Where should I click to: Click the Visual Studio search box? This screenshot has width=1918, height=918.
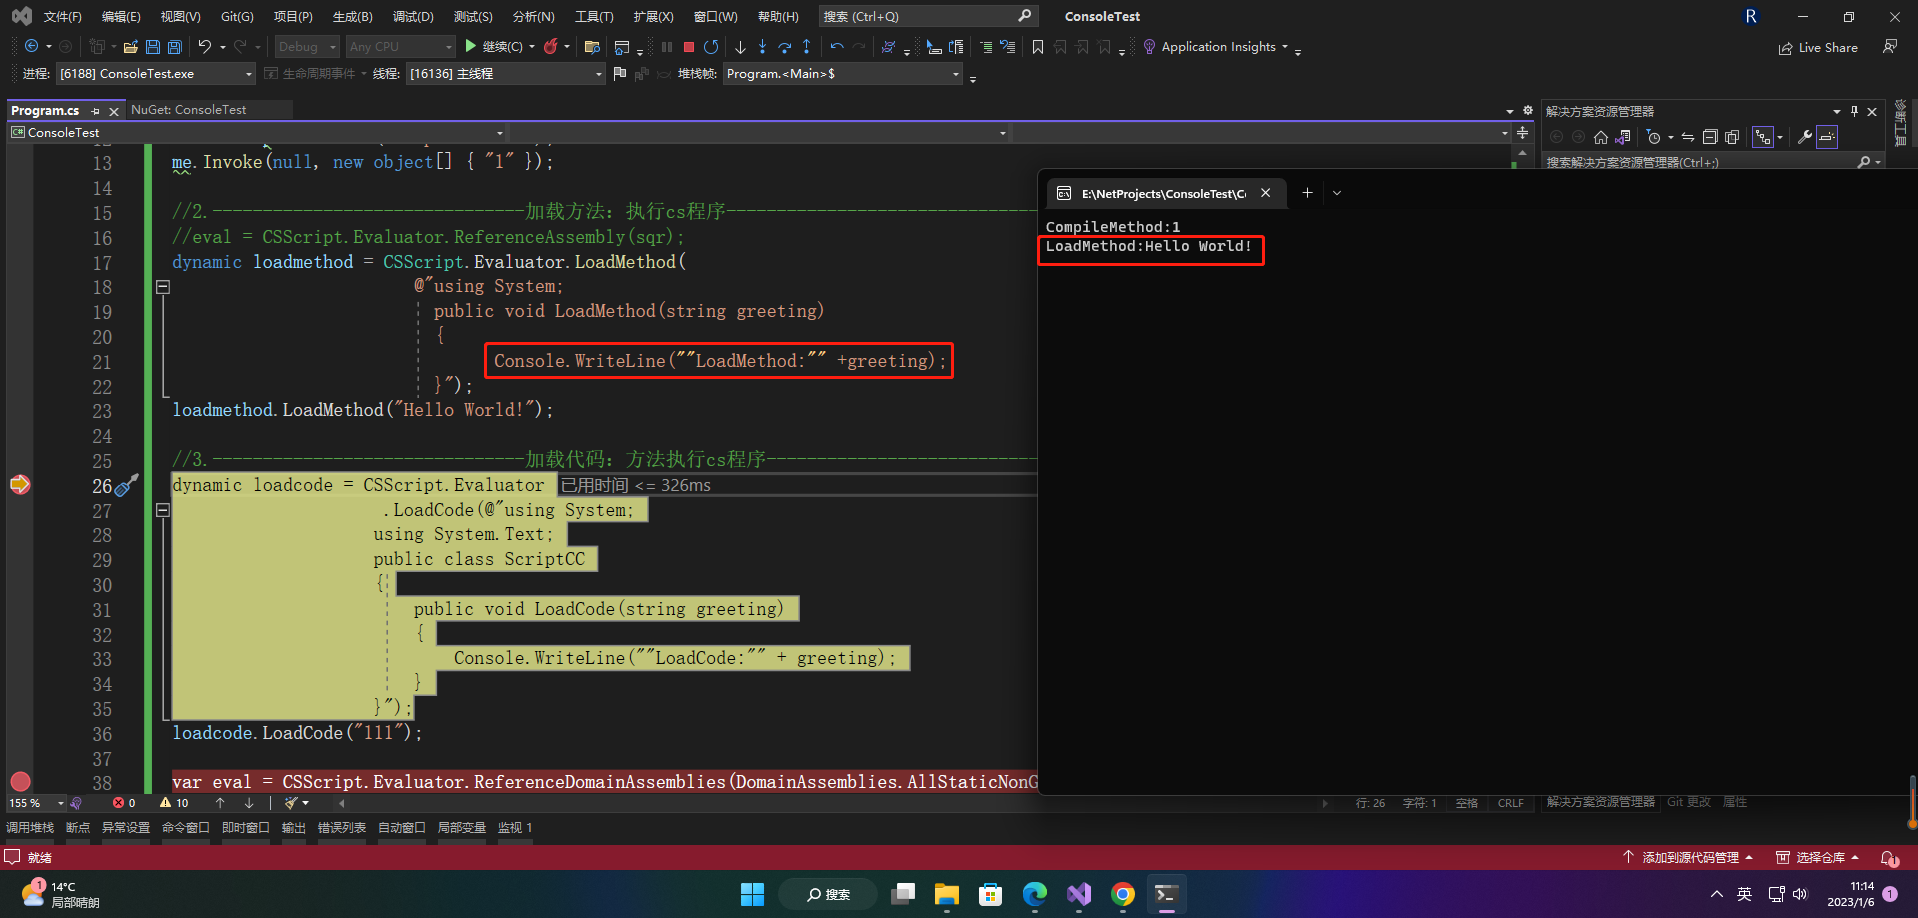tap(927, 17)
